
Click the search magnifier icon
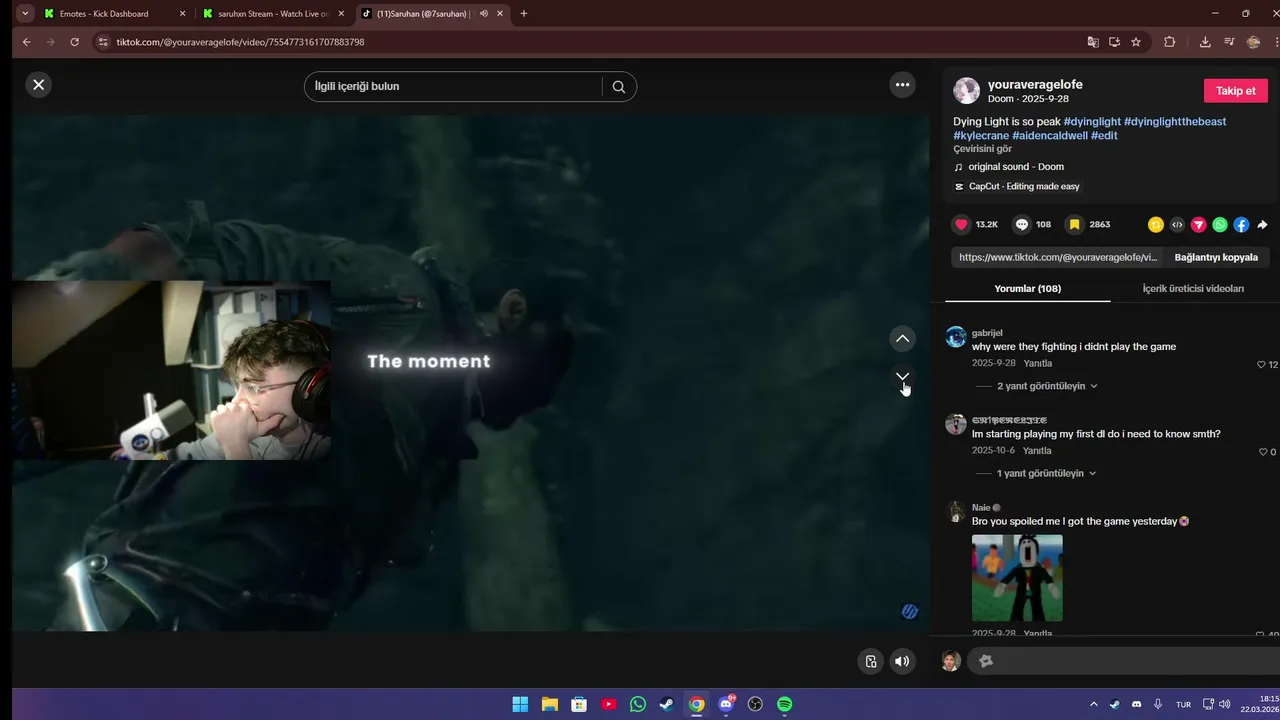point(619,87)
